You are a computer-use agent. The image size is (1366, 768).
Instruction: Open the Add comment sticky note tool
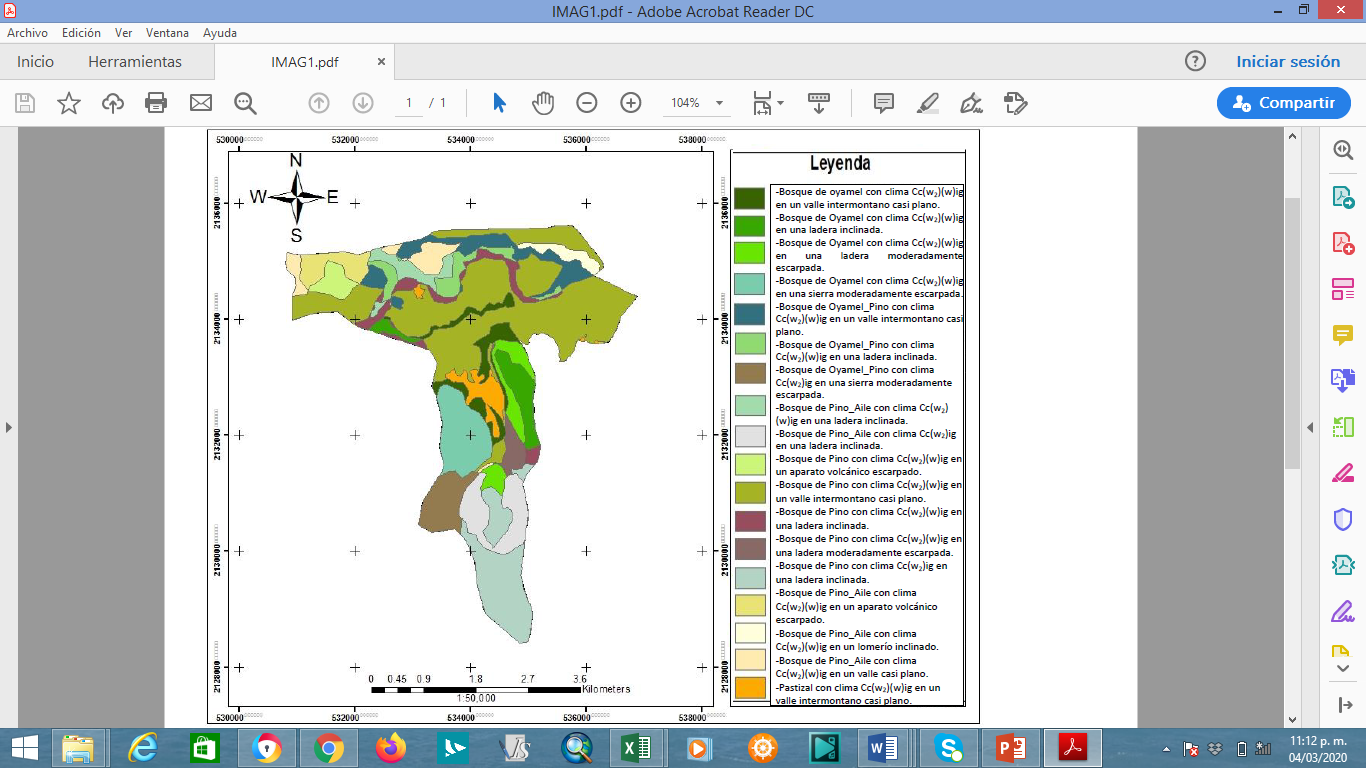(x=884, y=103)
